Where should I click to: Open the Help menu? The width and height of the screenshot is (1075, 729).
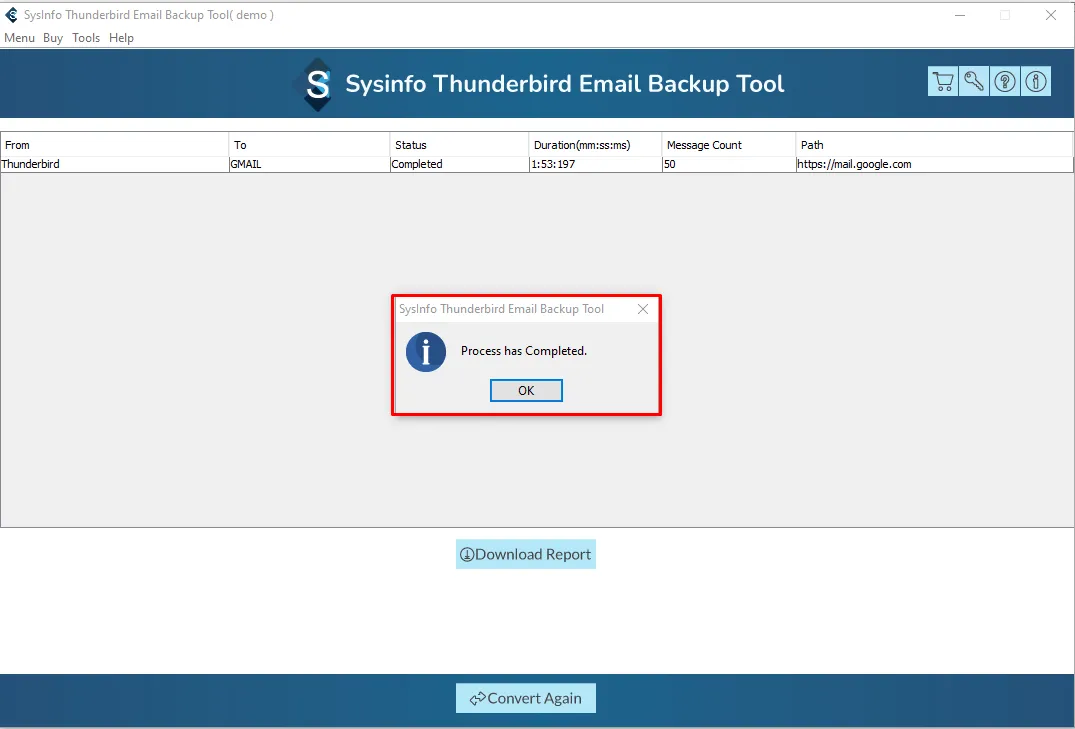pyautogui.click(x=121, y=38)
